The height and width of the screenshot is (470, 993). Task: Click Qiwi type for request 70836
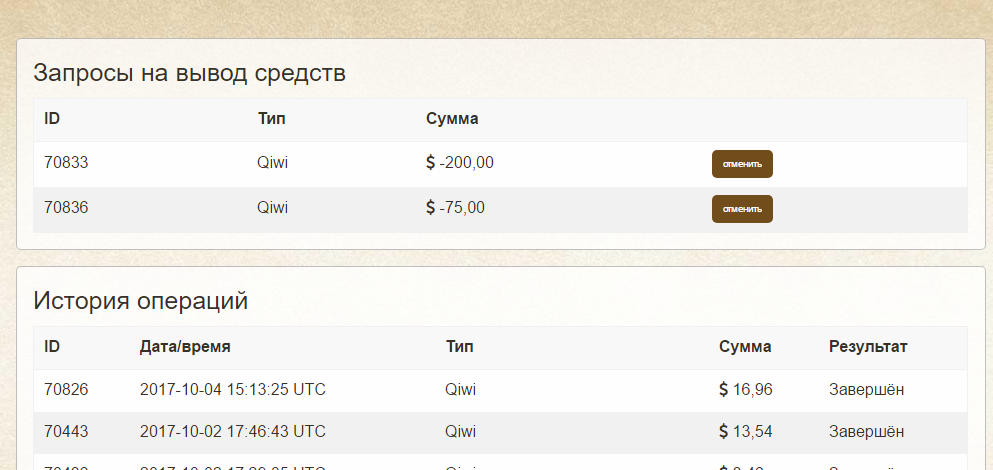click(272, 208)
